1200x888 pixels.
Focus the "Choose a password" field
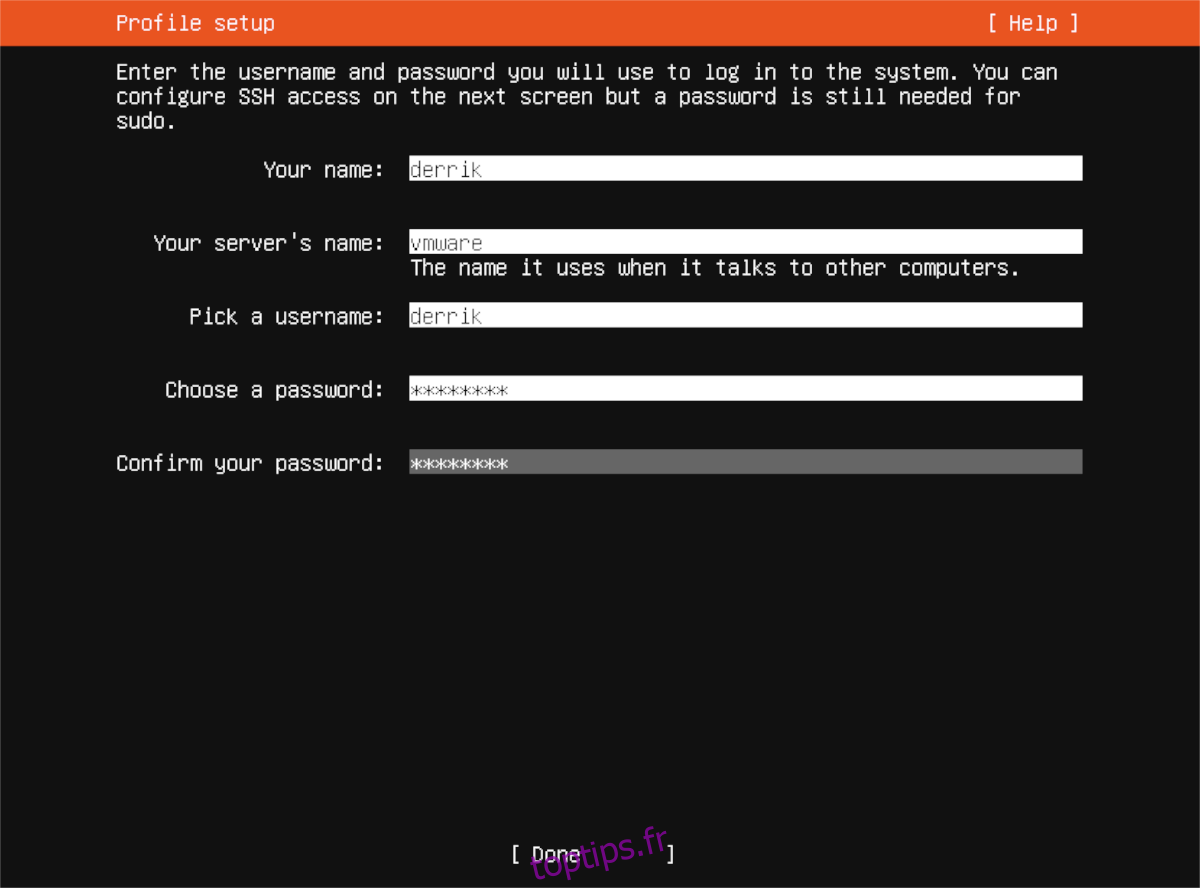[745, 389]
